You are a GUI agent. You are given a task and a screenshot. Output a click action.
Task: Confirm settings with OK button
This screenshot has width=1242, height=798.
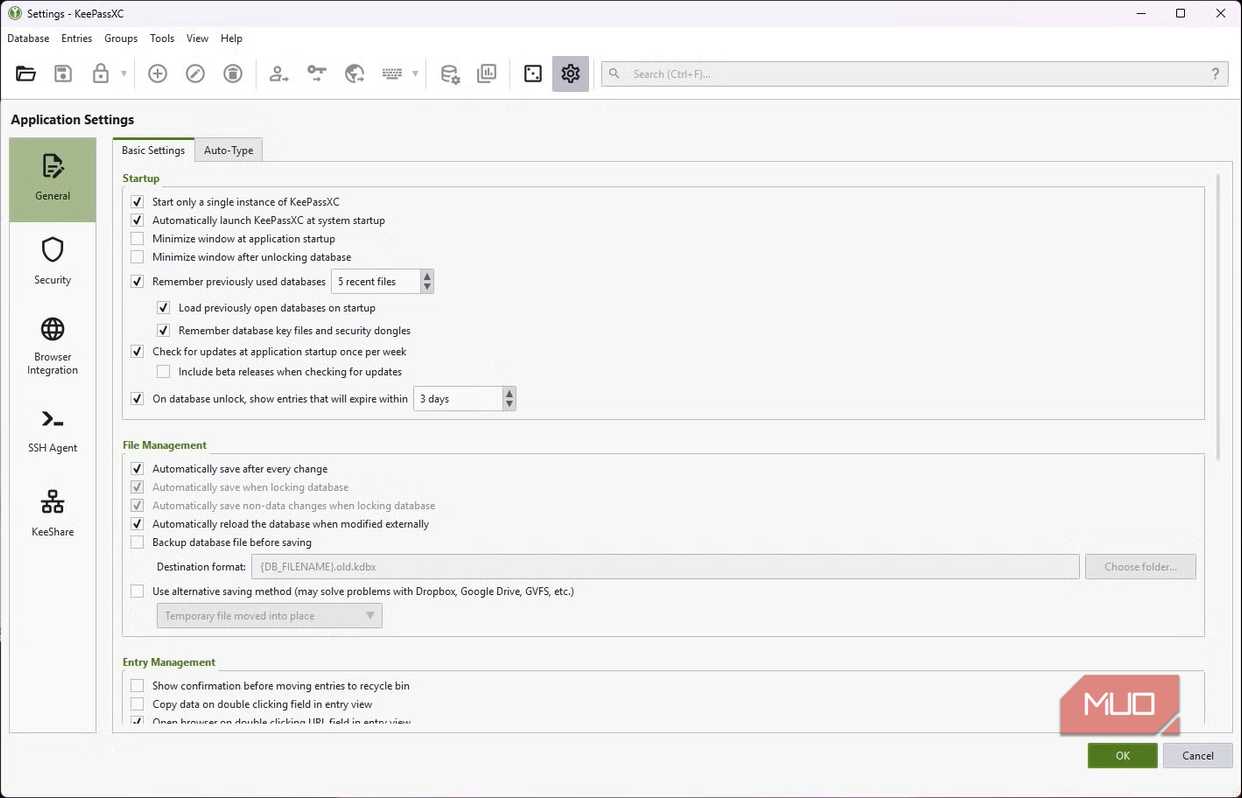tap(1123, 756)
